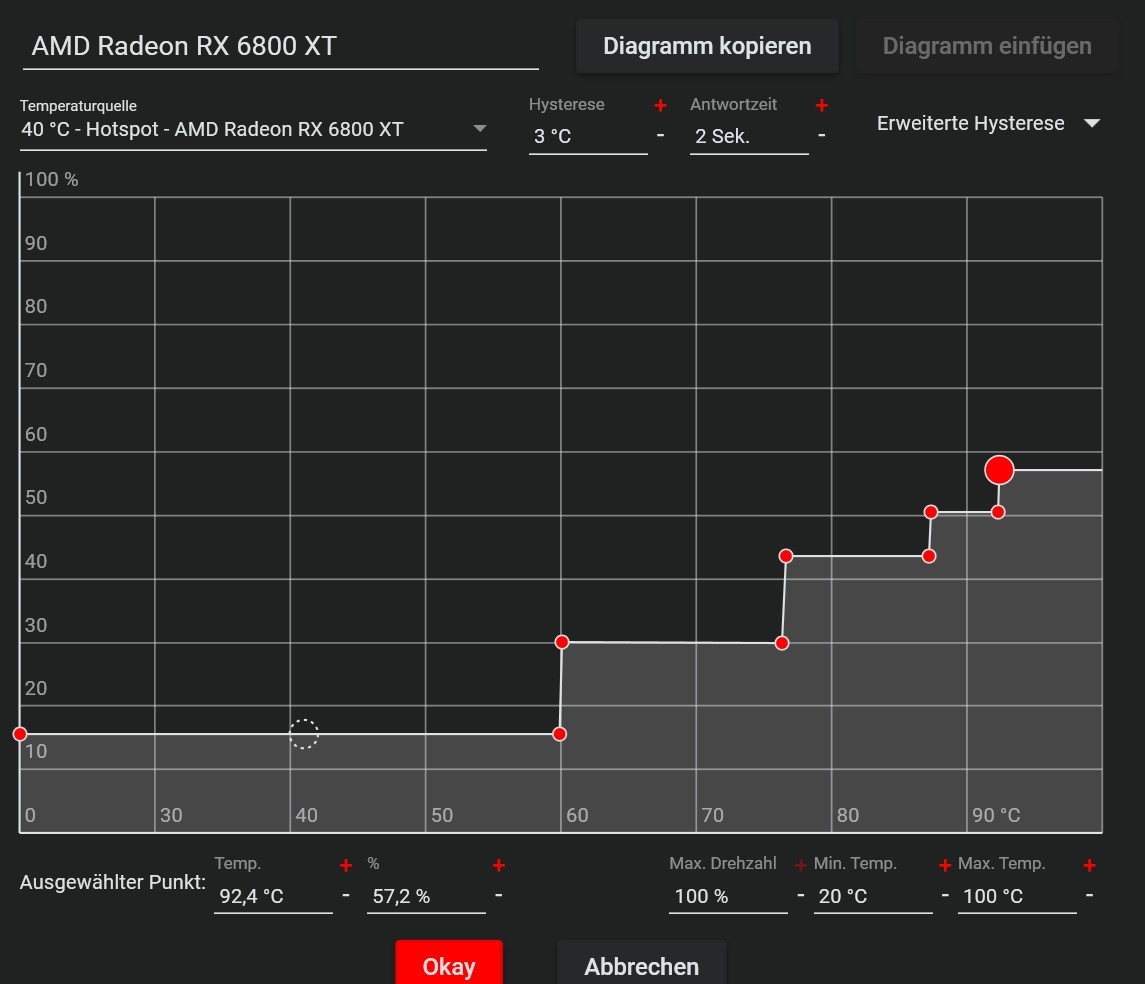The width and height of the screenshot is (1145, 984).
Task: Open the Temperaturquelle dropdown
Action: [253, 130]
